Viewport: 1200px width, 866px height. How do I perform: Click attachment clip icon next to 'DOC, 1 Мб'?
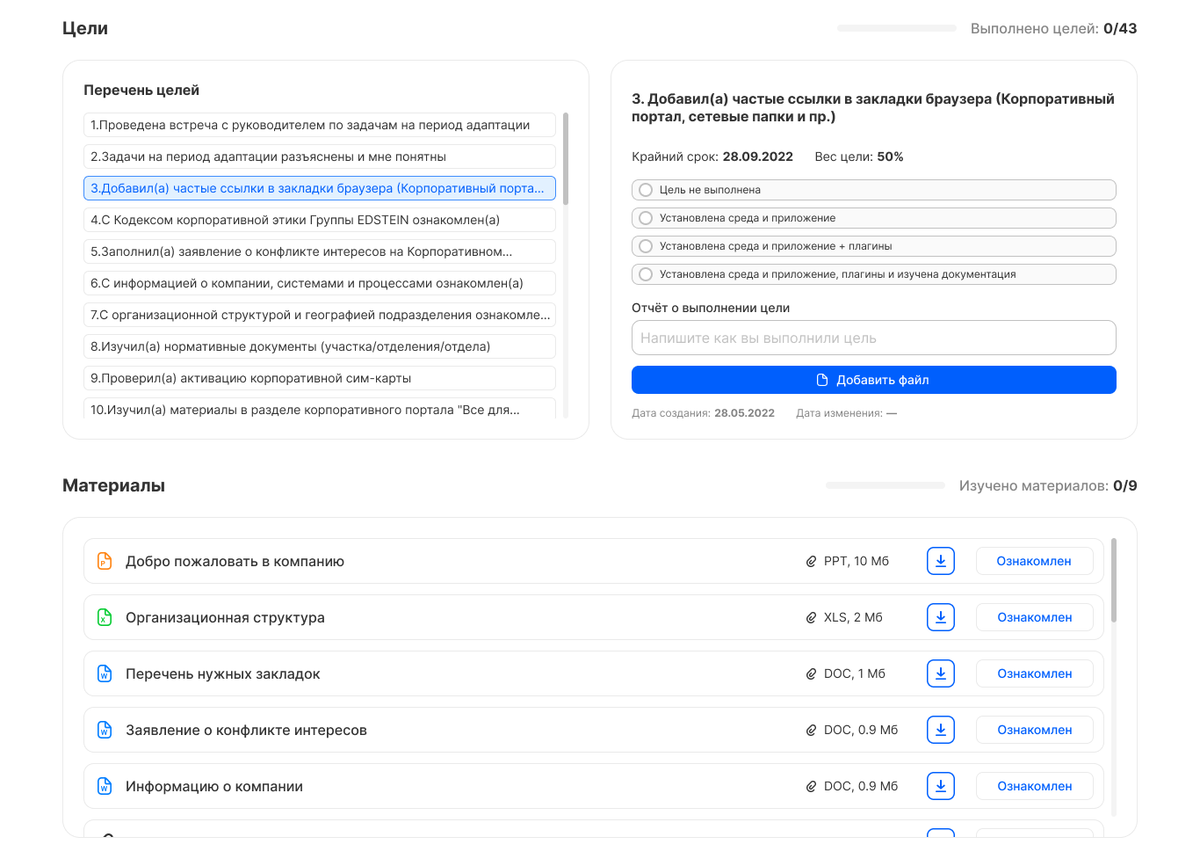[811, 674]
